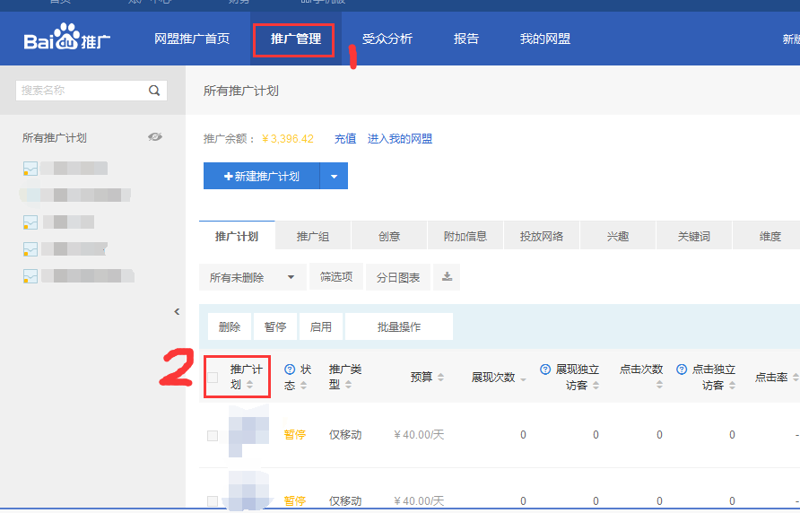Sort by 点击独立访客 column arrows
Image resolution: width=800 pixels, height=513 pixels.
[732, 385]
